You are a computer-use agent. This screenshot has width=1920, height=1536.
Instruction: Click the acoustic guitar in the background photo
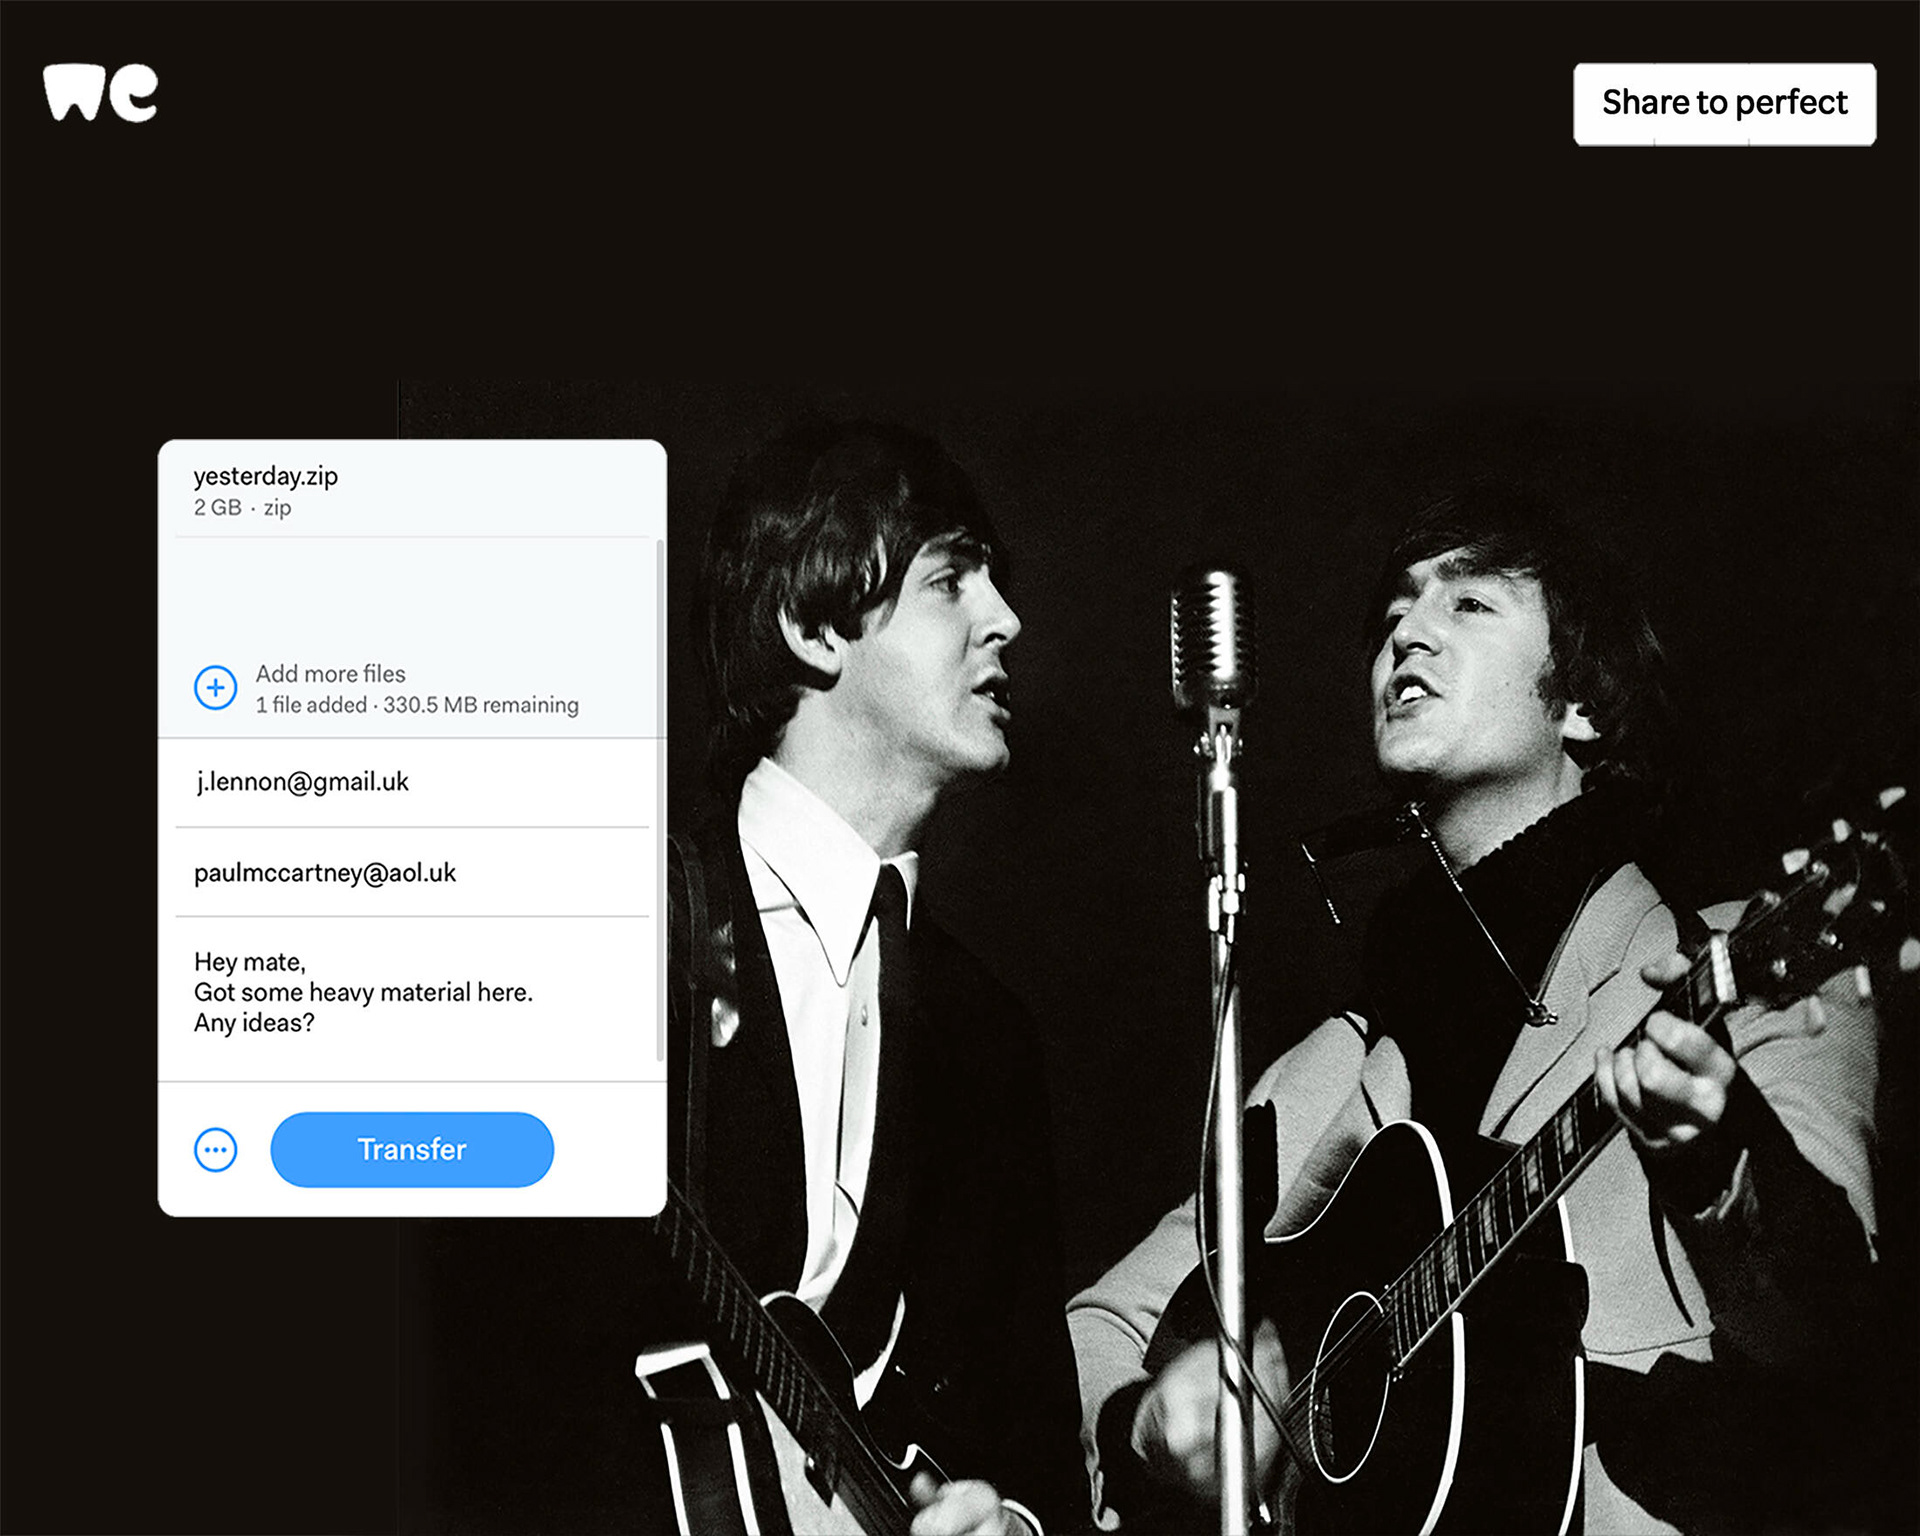1420,1300
